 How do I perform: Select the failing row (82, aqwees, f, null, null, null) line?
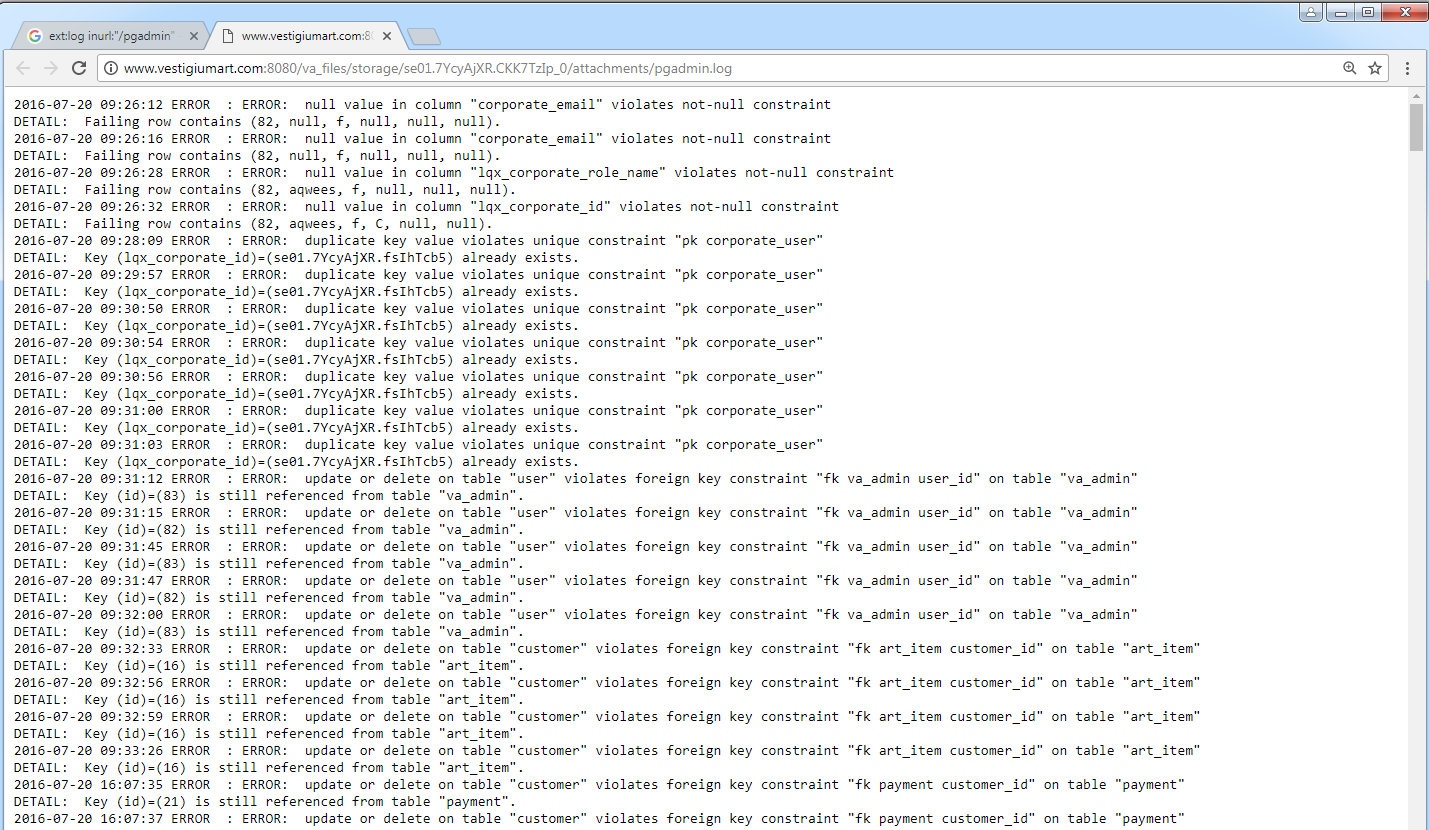point(265,189)
